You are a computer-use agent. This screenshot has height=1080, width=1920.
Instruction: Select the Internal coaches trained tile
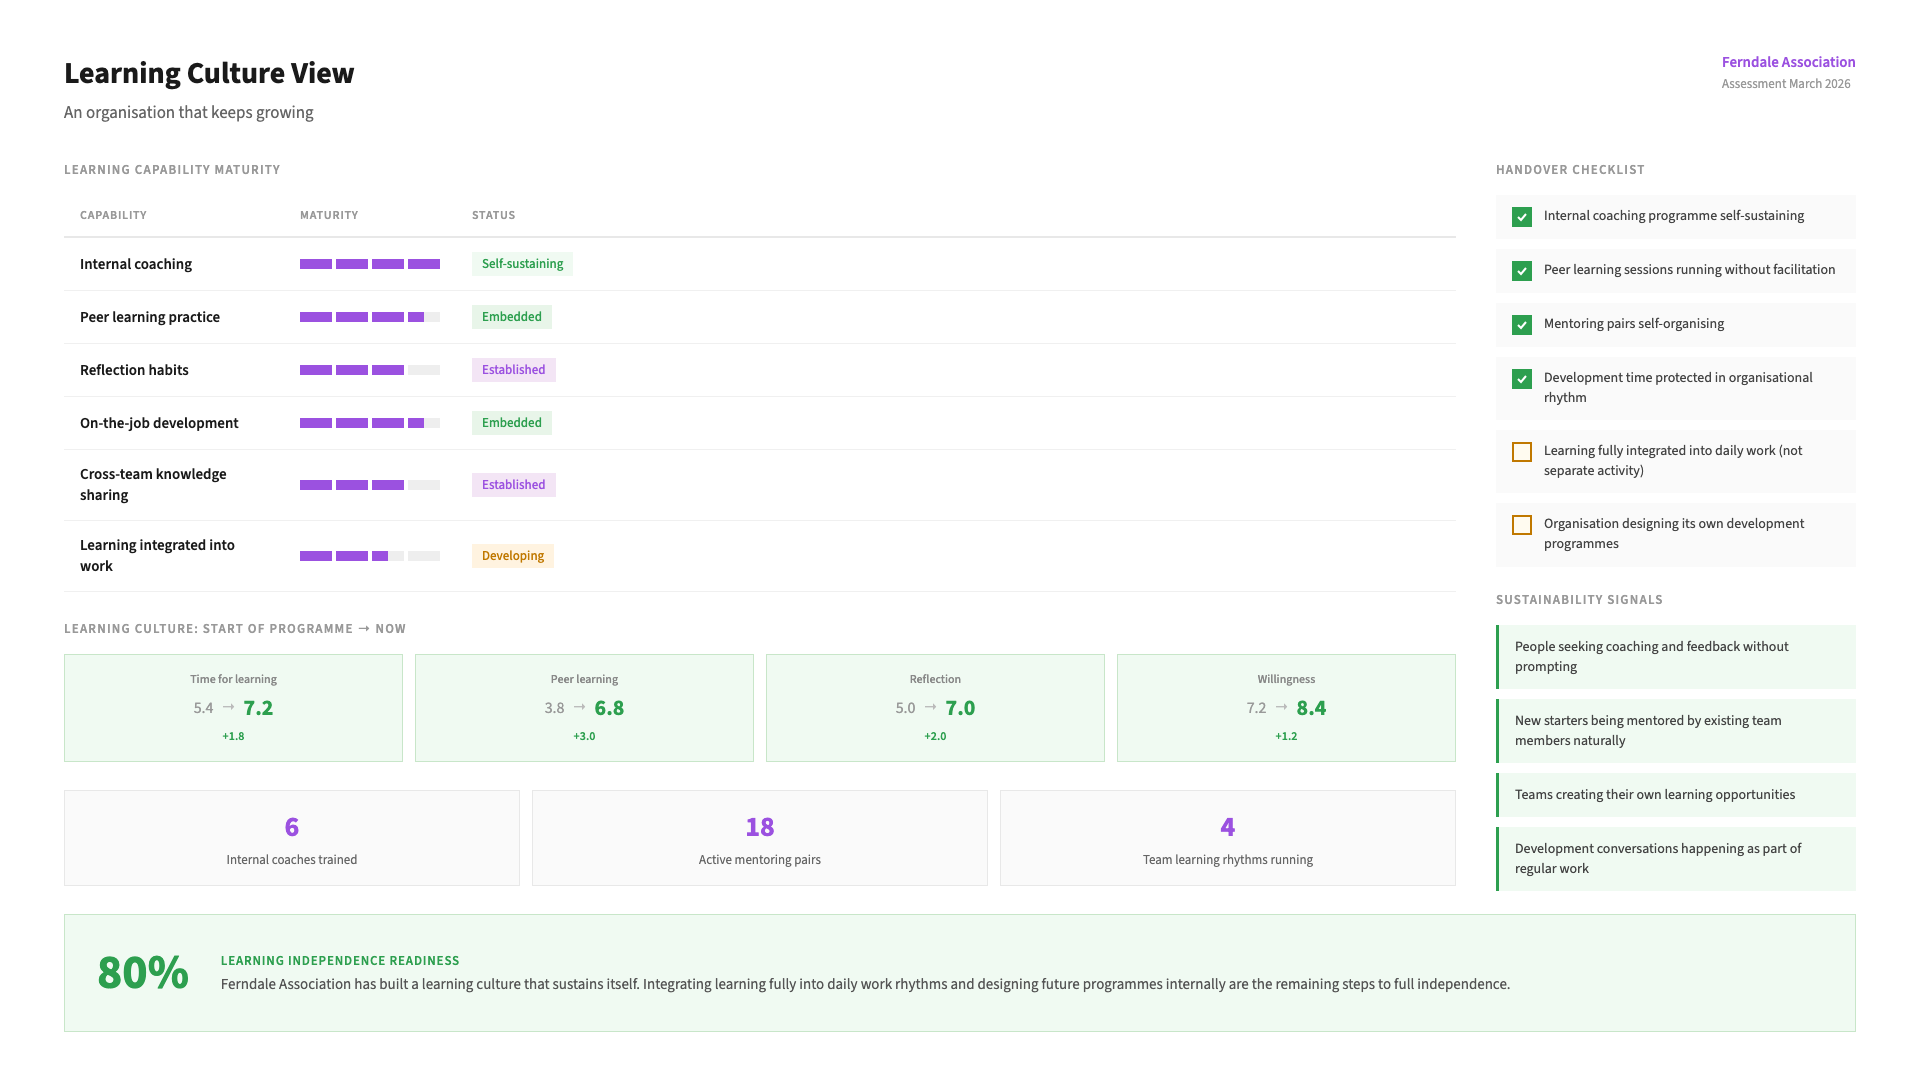291,838
